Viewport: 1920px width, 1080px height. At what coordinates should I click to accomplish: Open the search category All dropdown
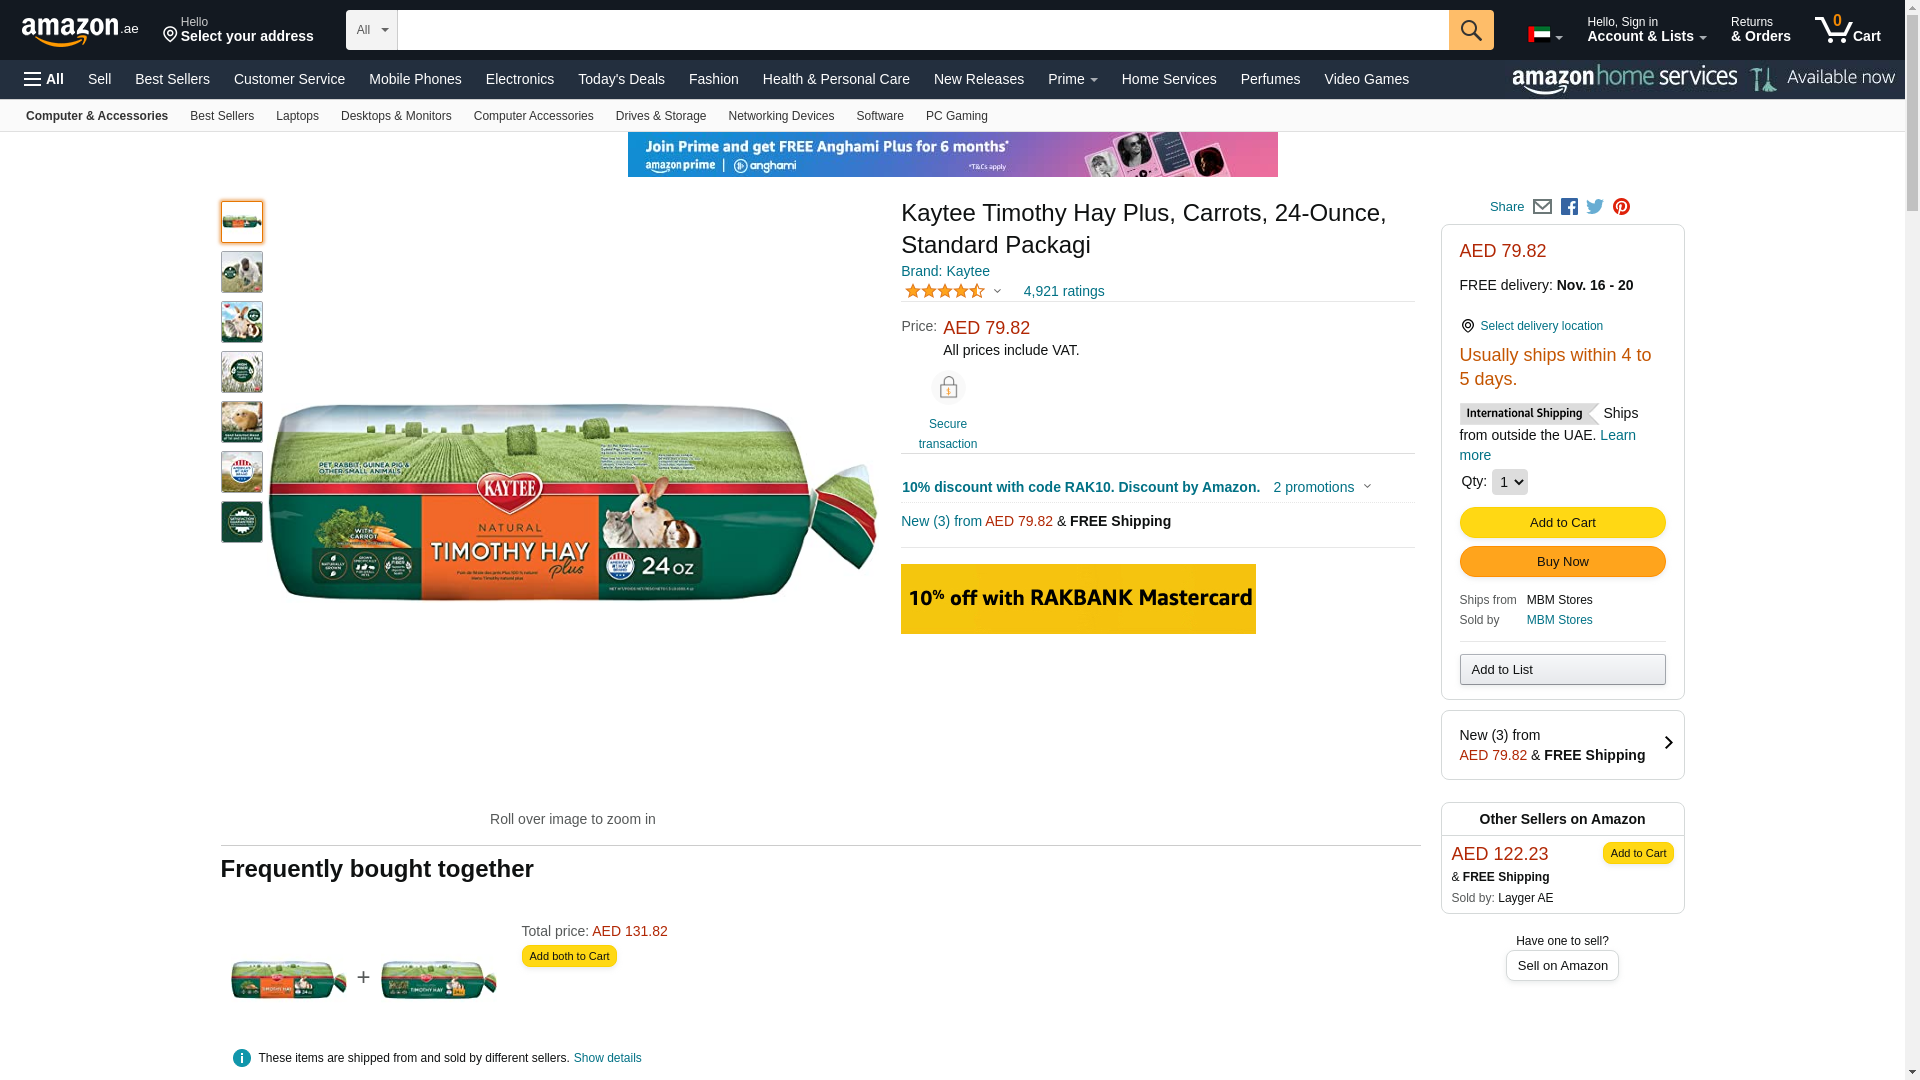point(371,30)
